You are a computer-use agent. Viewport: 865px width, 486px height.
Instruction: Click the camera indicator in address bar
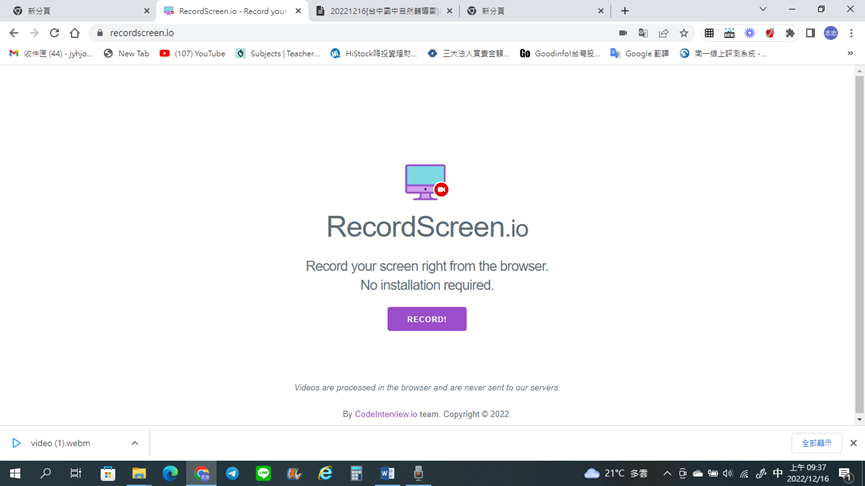(623, 33)
